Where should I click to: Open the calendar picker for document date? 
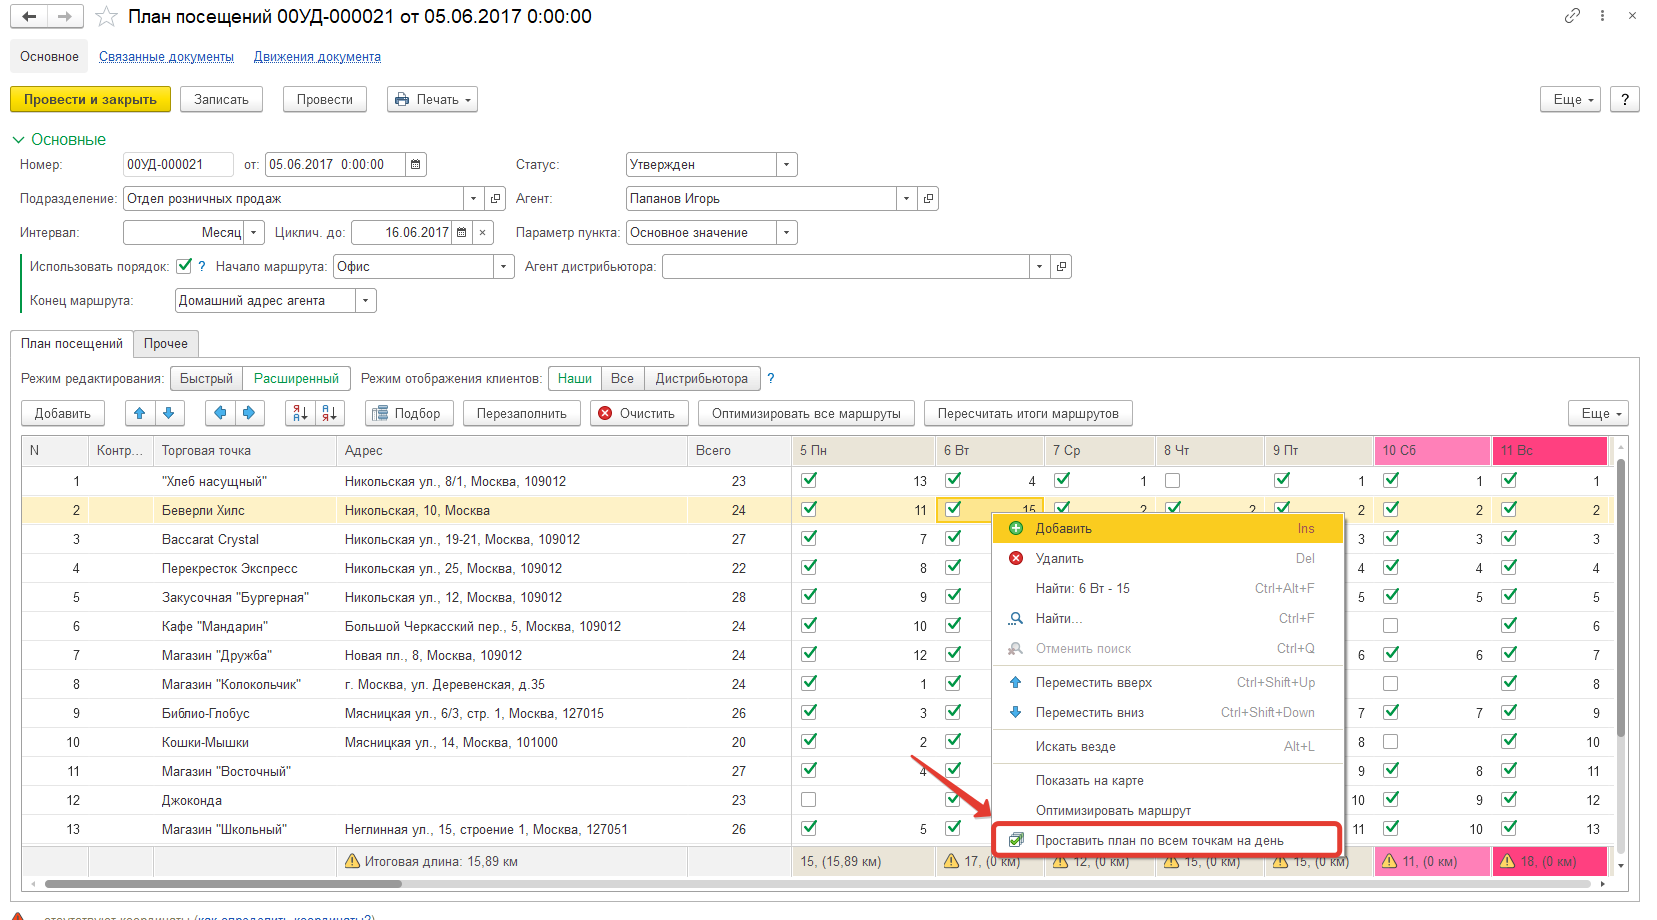(416, 165)
